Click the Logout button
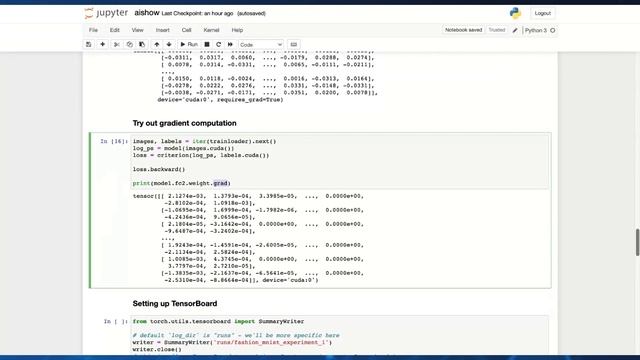Viewport: 640px width, 360px height. tap(542, 13)
